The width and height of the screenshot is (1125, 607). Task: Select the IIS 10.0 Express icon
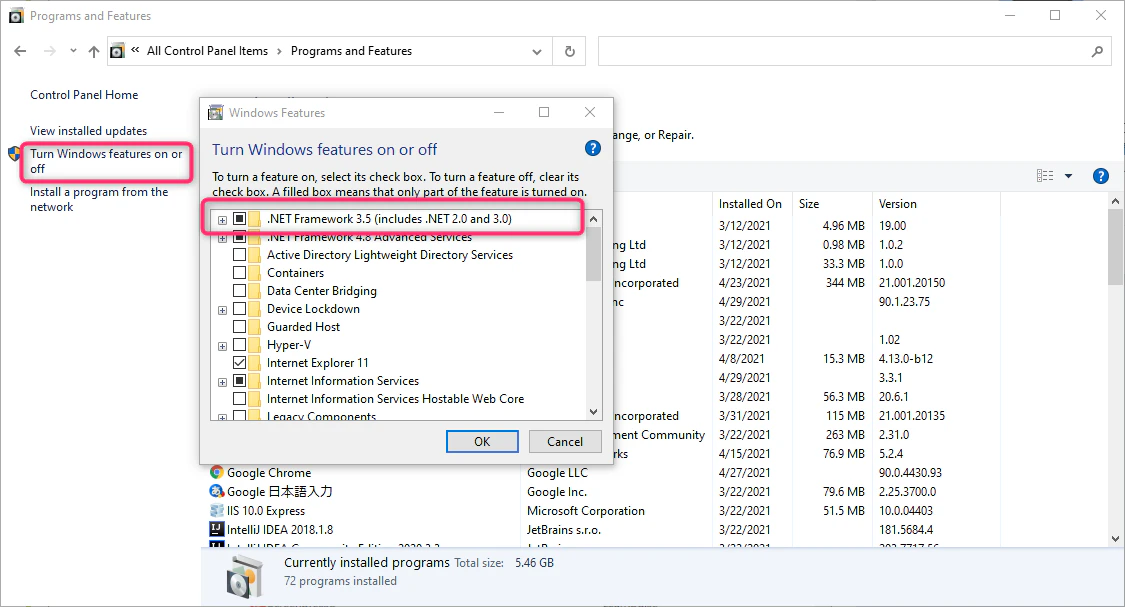click(217, 510)
